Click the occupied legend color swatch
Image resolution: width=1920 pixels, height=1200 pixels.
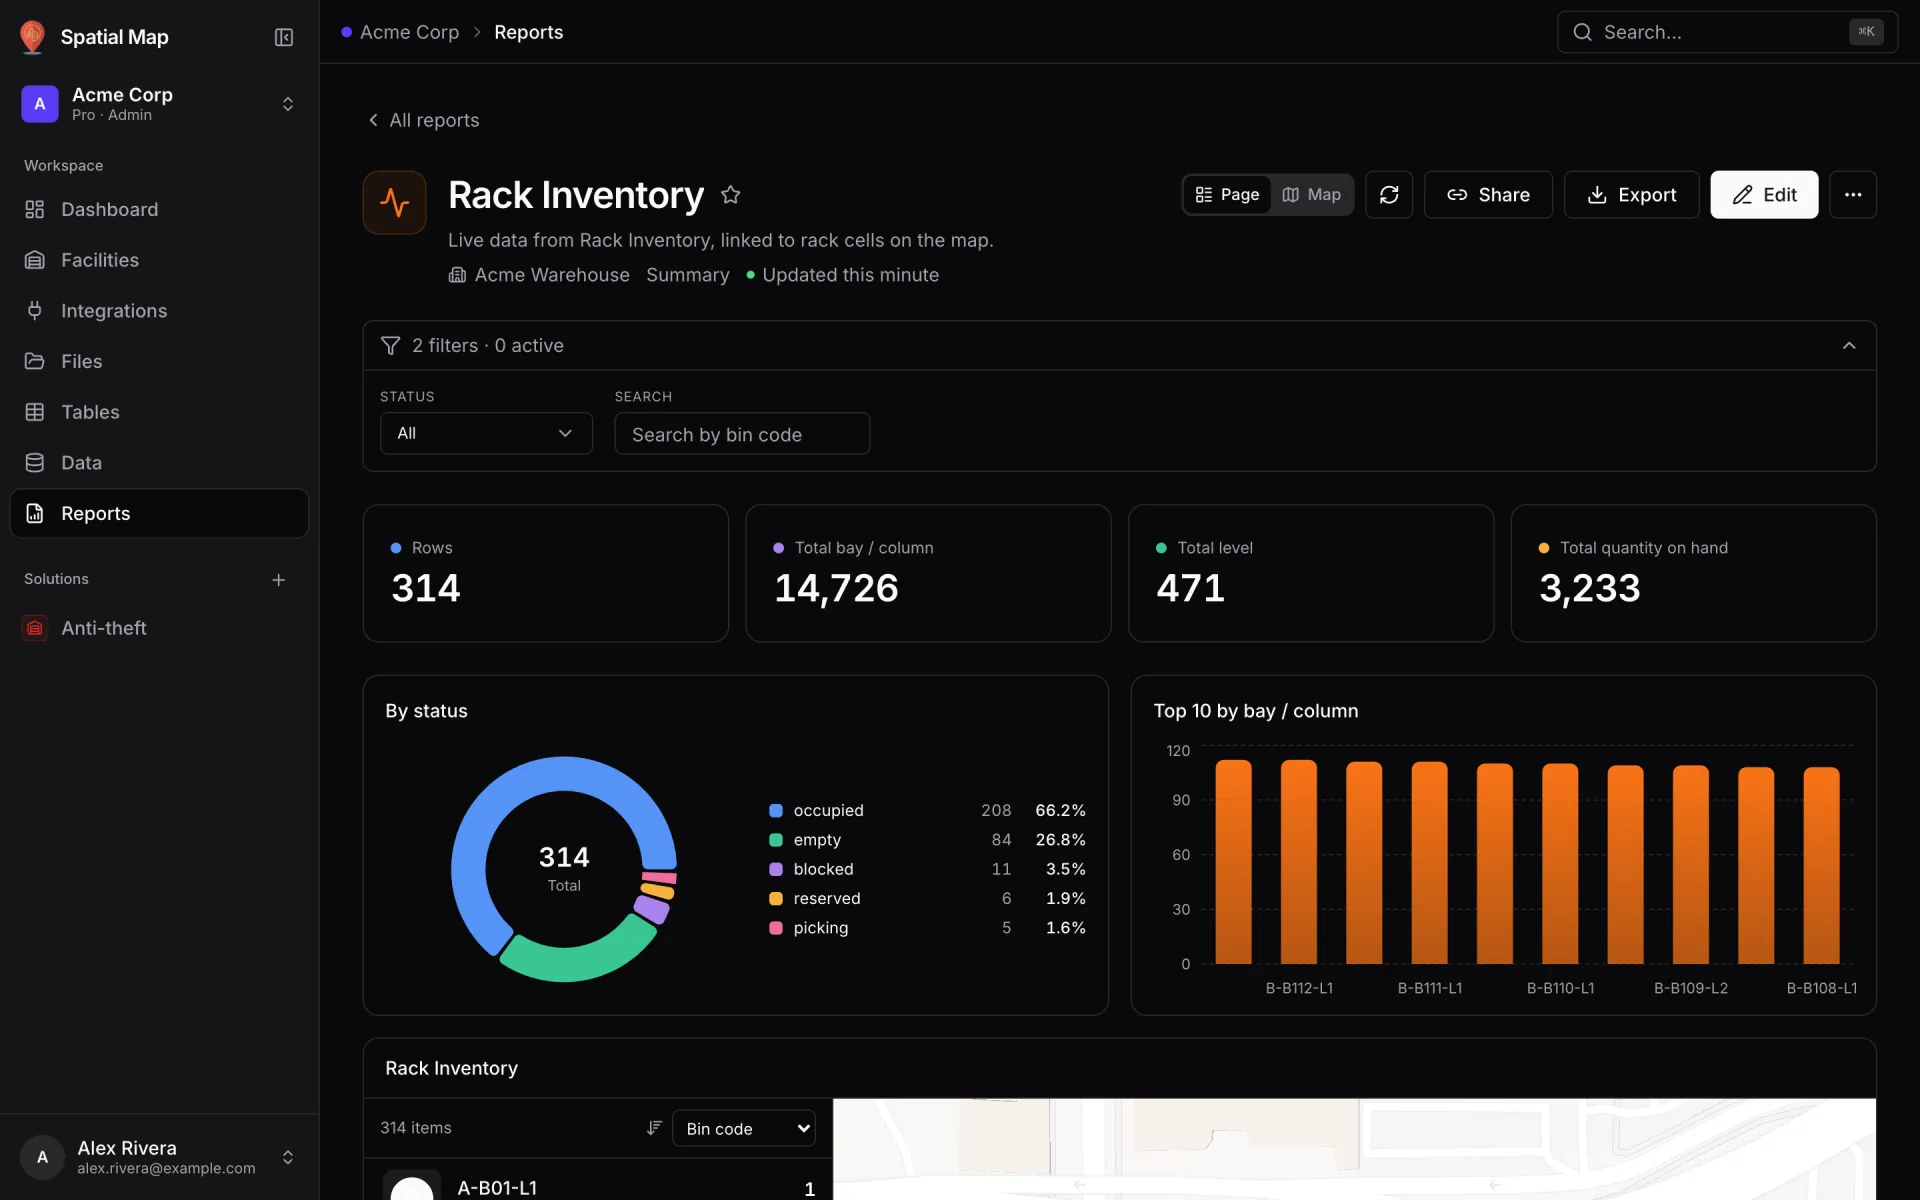click(x=776, y=811)
